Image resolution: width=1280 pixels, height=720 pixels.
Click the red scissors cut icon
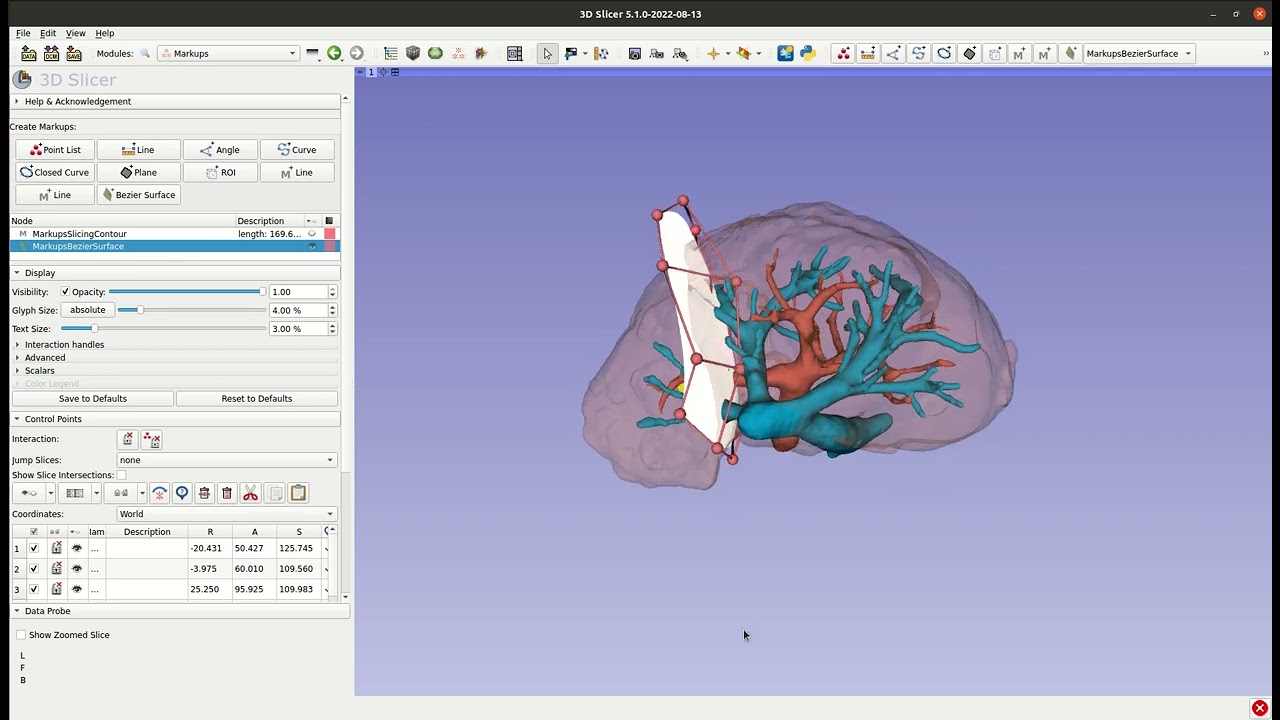pos(250,493)
